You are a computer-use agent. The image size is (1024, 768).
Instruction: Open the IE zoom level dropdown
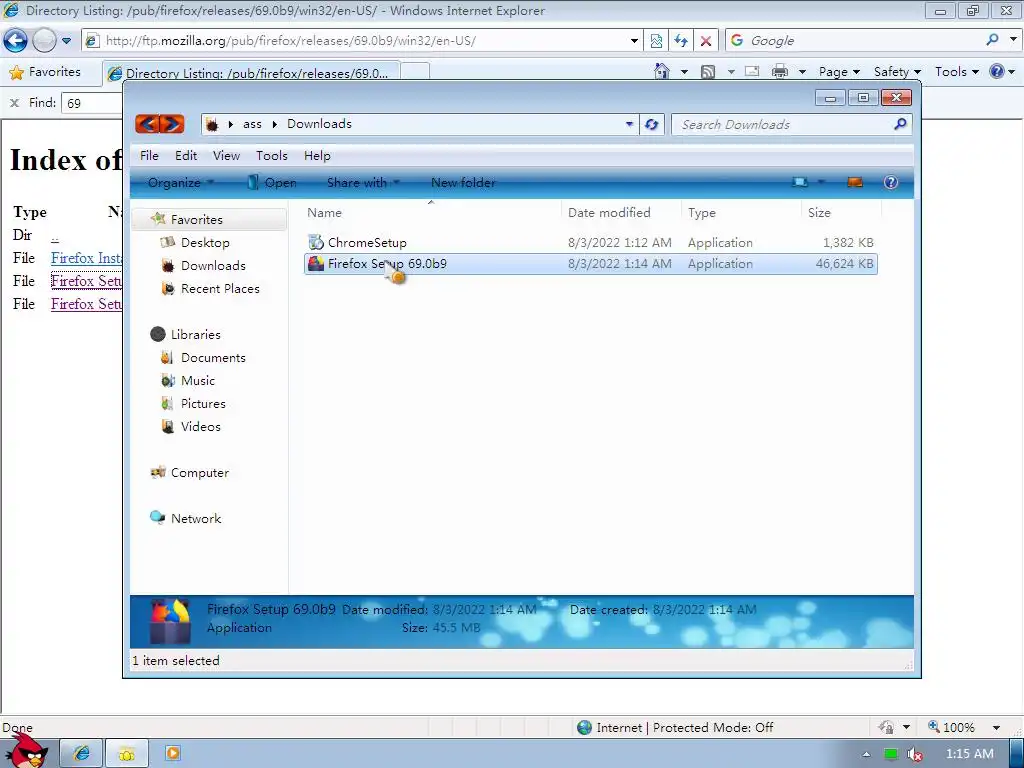pyautogui.click(x=996, y=727)
